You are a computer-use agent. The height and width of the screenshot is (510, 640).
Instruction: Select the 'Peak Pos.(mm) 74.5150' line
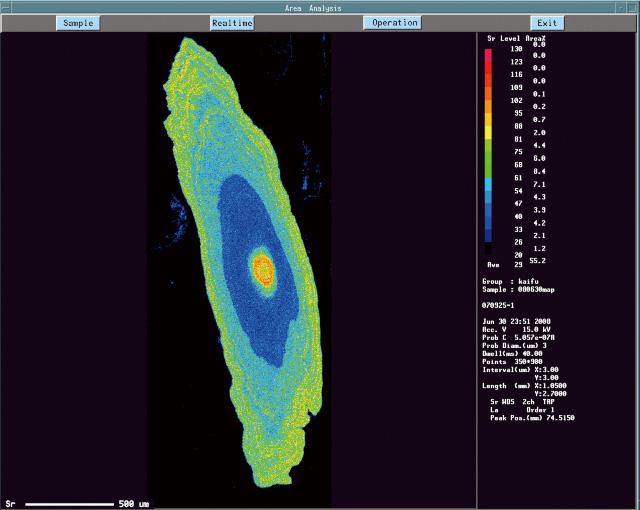click(532, 418)
